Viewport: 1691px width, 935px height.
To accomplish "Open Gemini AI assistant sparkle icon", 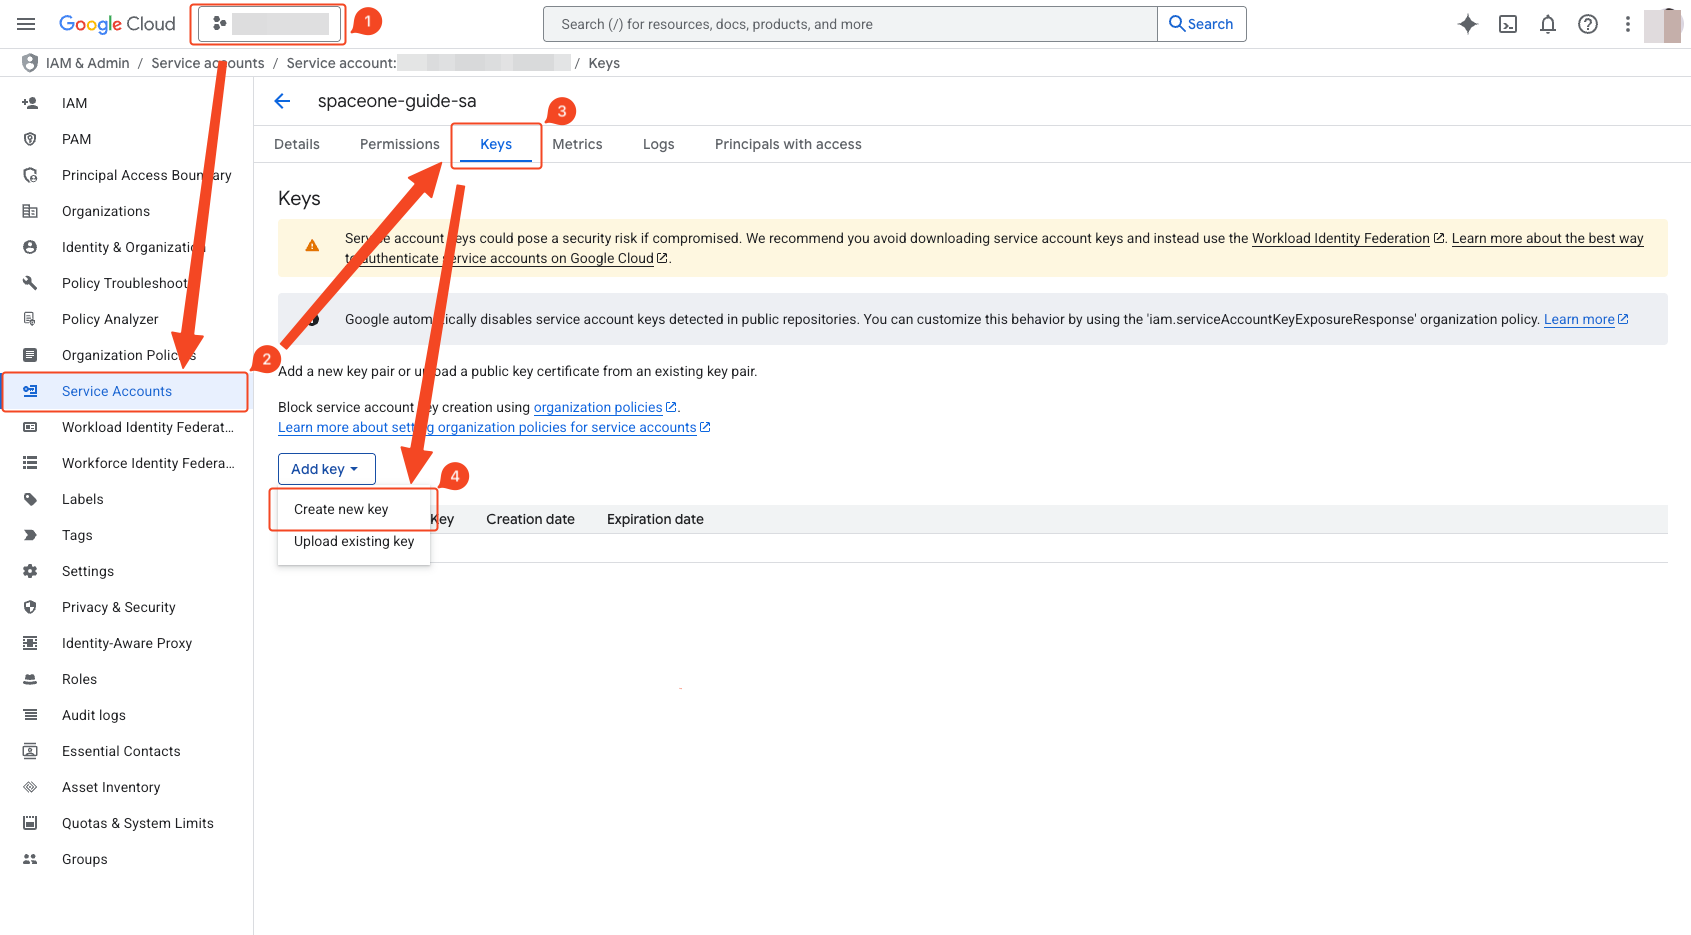I will [x=1467, y=24].
